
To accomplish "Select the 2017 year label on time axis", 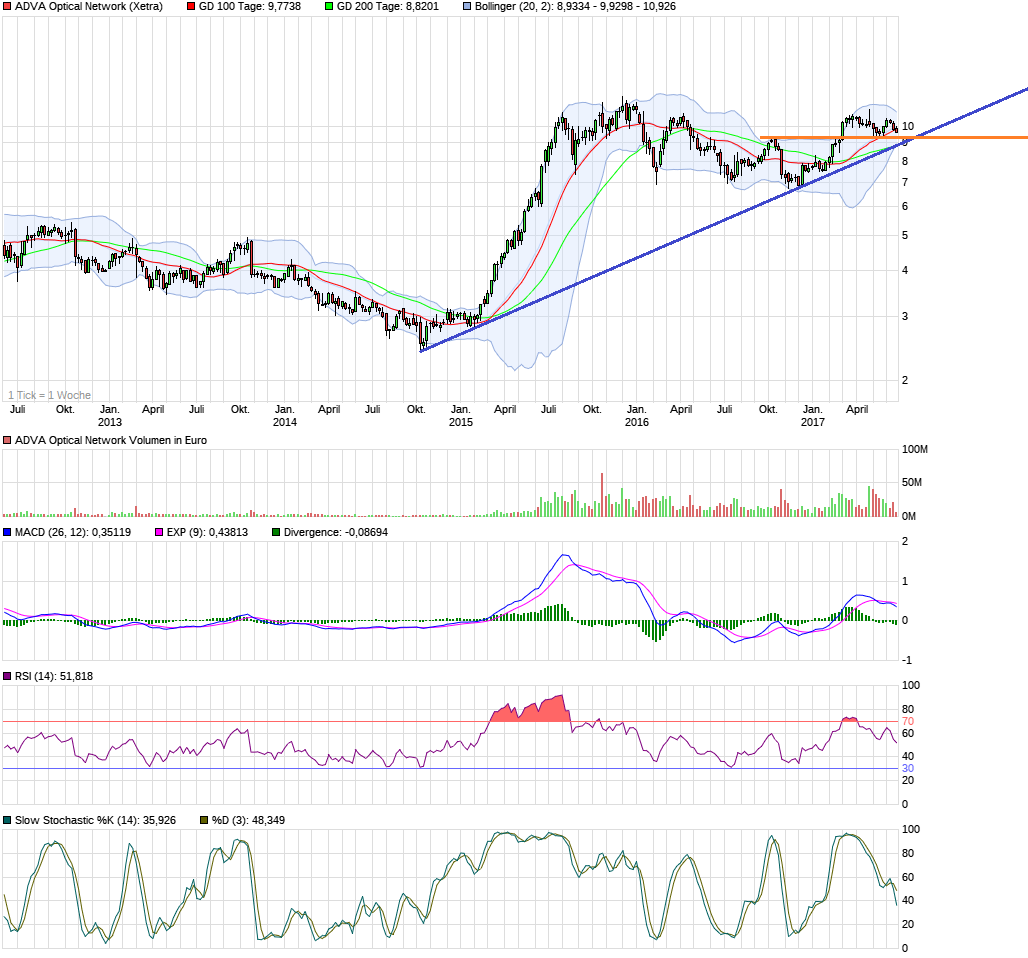I will [812, 422].
